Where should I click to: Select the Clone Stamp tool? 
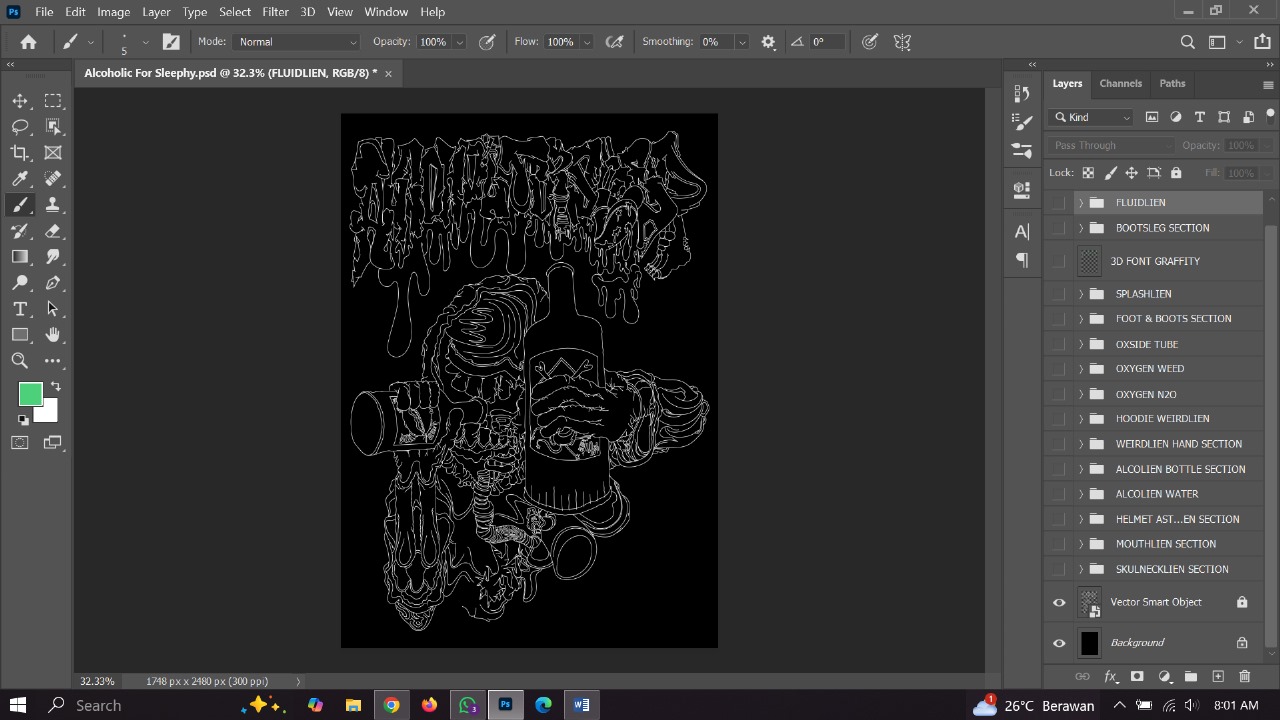pyautogui.click(x=54, y=204)
